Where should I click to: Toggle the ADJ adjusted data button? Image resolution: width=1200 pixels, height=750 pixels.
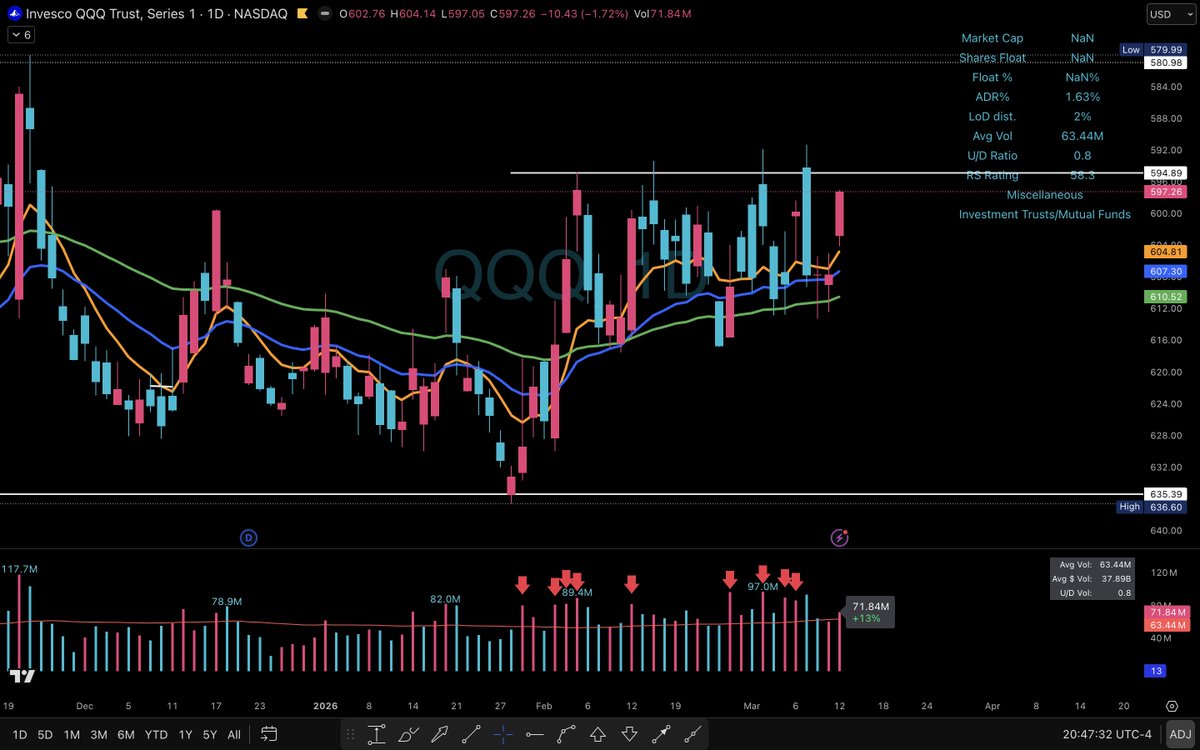click(1180, 734)
